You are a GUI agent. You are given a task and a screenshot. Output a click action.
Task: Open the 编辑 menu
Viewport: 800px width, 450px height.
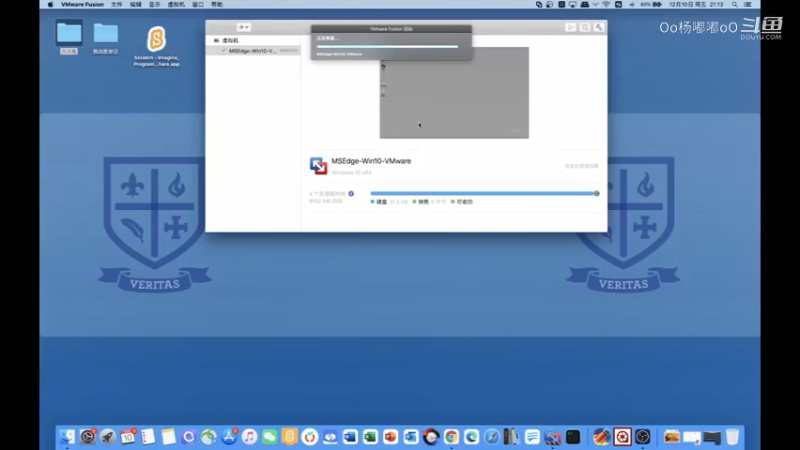pyautogui.click(x=136, y=5)
